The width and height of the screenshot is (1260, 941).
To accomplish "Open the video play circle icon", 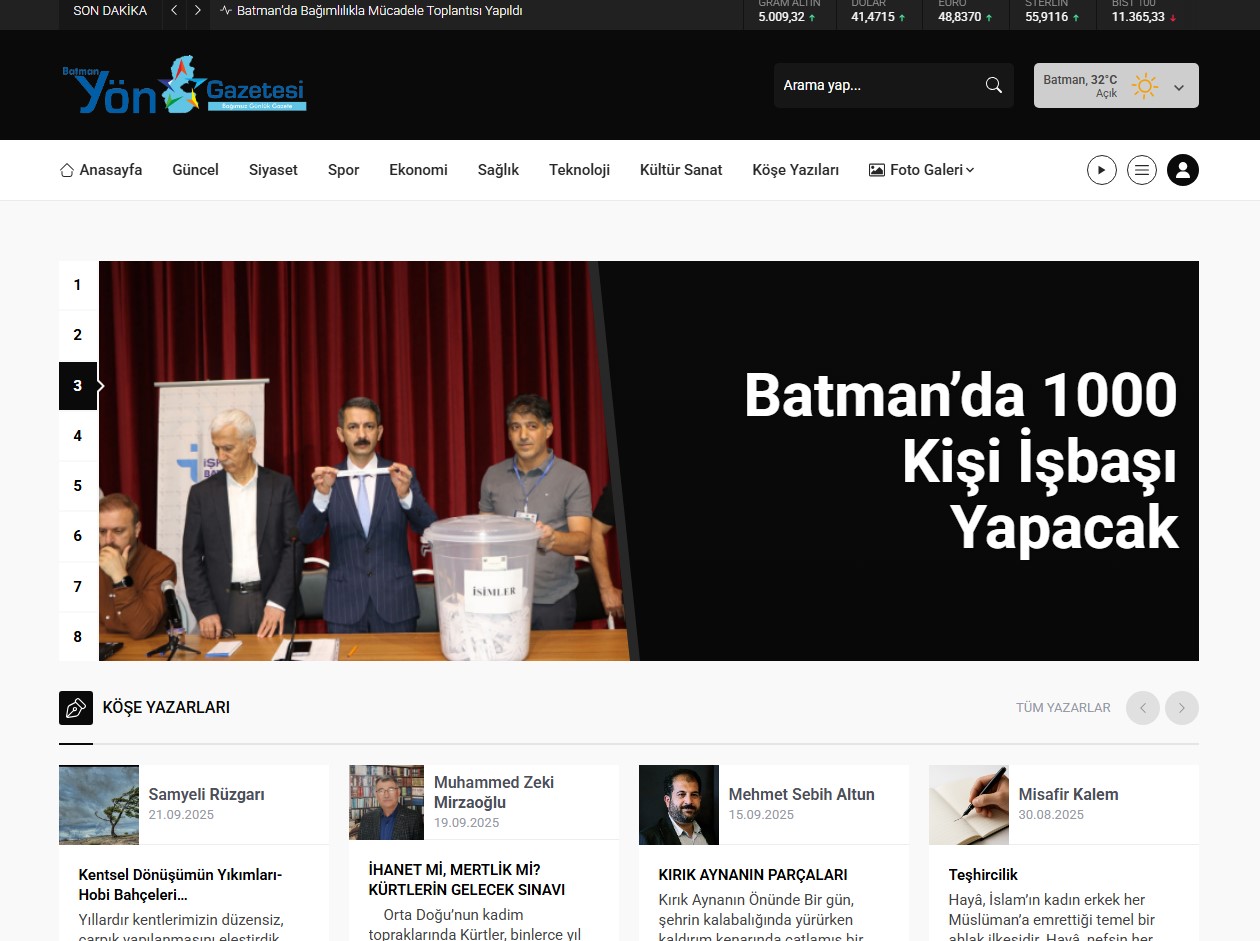I will pos(1101,170).
